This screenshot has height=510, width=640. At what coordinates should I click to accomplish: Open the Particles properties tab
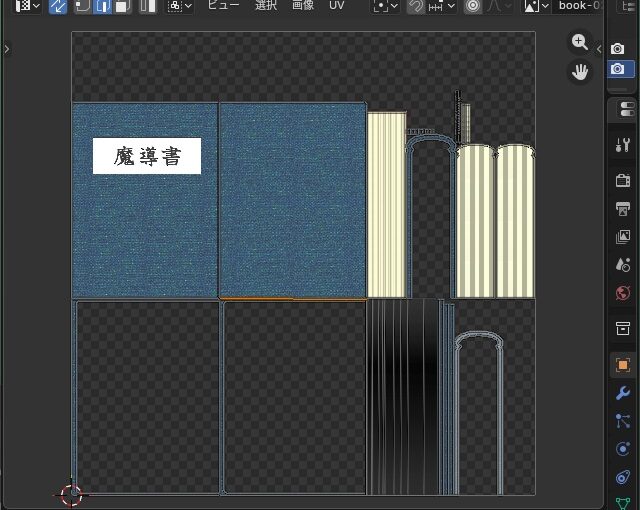coord(623,421)
